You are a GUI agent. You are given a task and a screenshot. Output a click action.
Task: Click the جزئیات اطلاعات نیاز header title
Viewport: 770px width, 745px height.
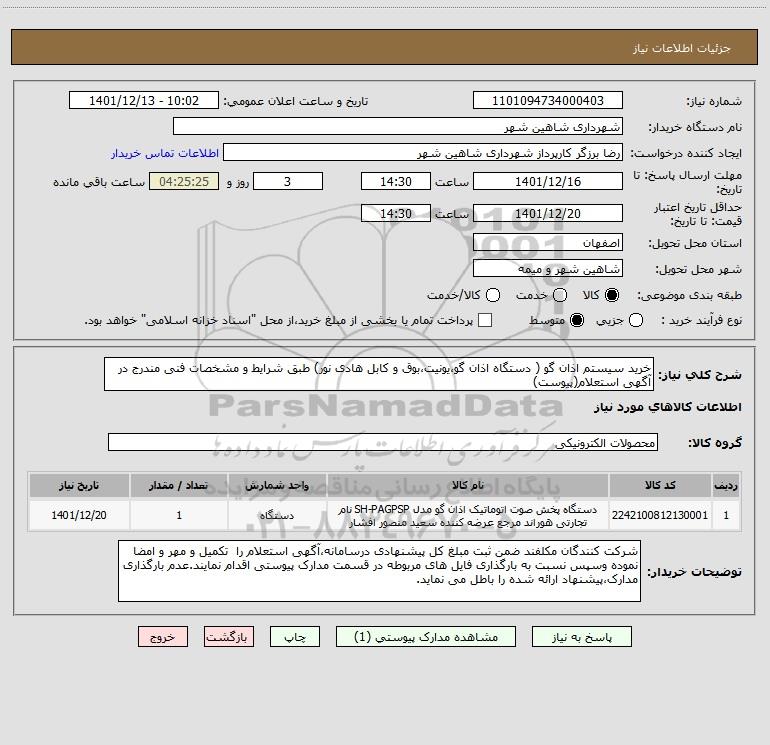[x=682, y=48]
